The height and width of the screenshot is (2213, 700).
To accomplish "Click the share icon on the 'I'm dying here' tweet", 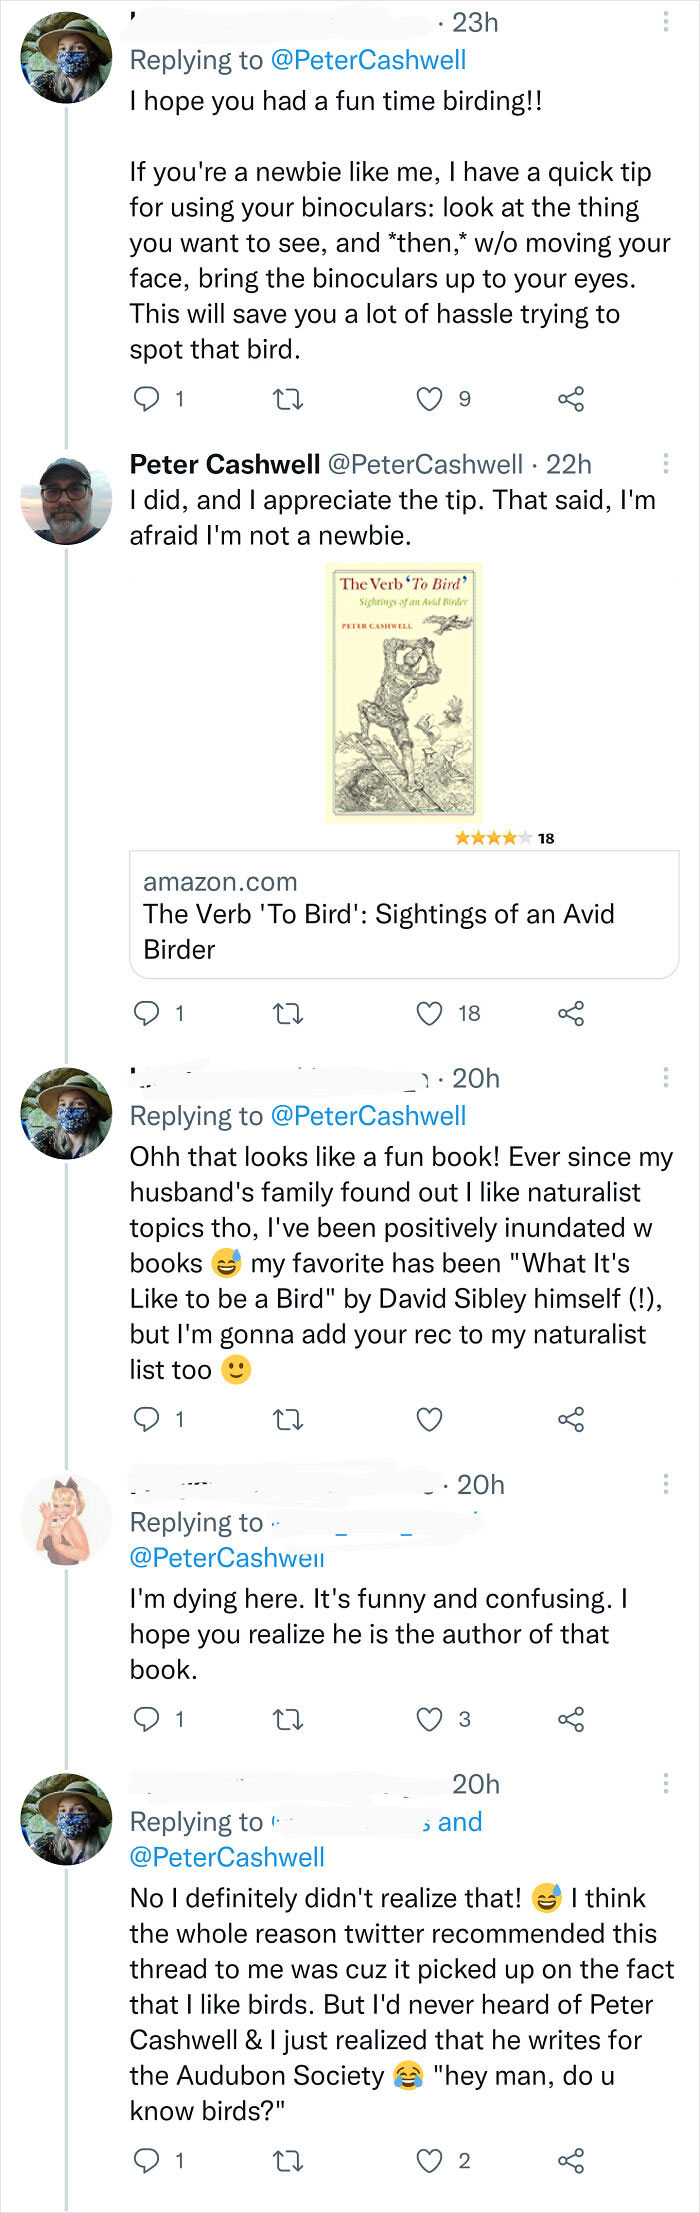I will 570,1719.
